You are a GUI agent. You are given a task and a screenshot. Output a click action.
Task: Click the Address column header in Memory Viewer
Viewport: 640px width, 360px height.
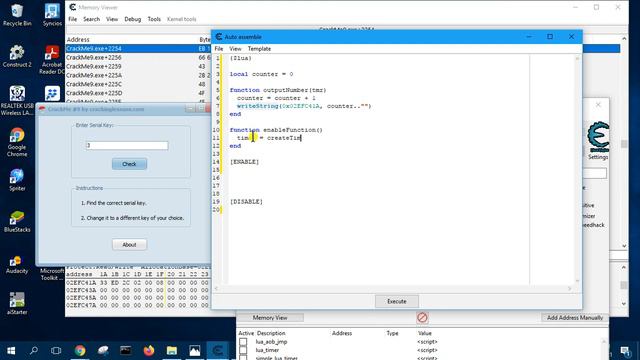[x=78, y=40]
